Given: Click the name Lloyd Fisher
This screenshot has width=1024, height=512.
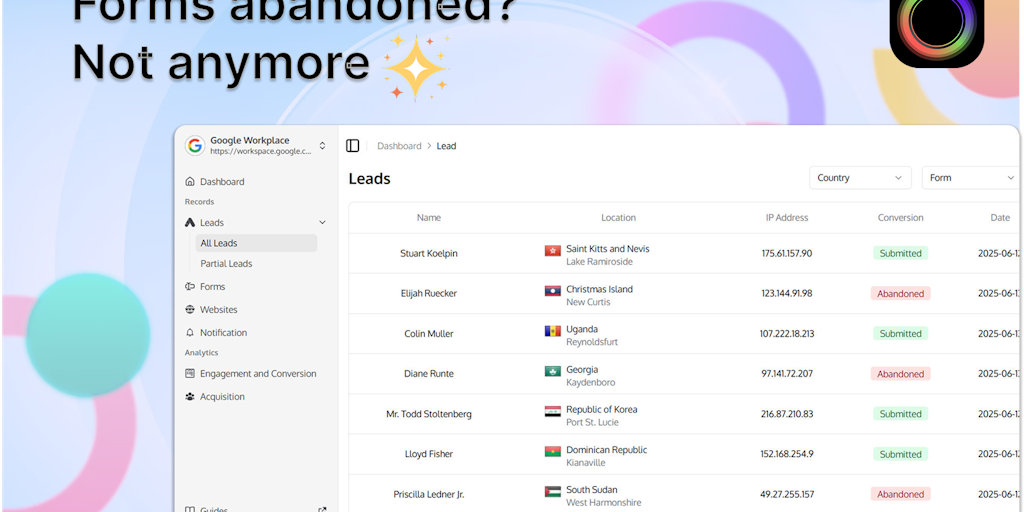Looking at the screenshot, I should click(x=429, y=454).
